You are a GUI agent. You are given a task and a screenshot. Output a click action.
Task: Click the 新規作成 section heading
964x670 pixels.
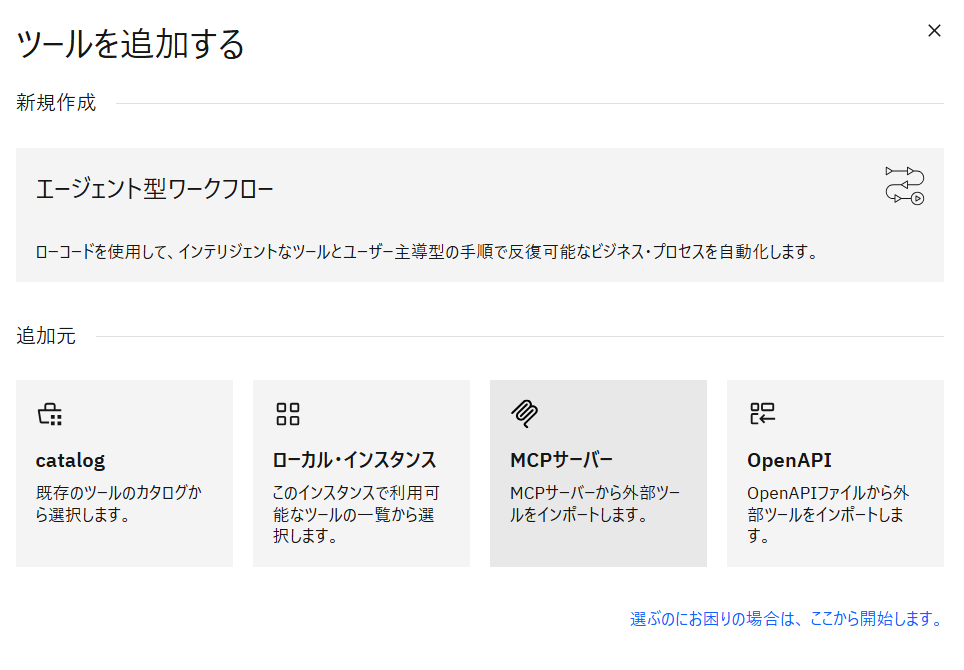click(56, 103)
